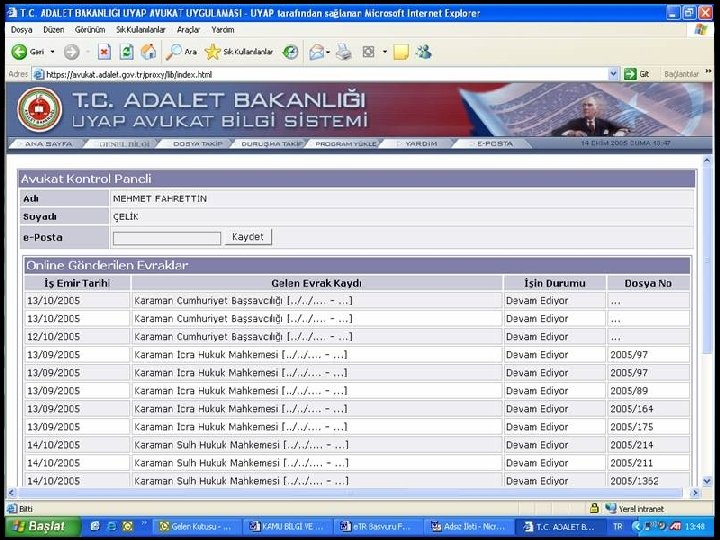The width and height of the screenshot is (720, 540).
Task: Switch to KAMU BİLGİ VE taskbar window
Action: [x=289, y=527]
